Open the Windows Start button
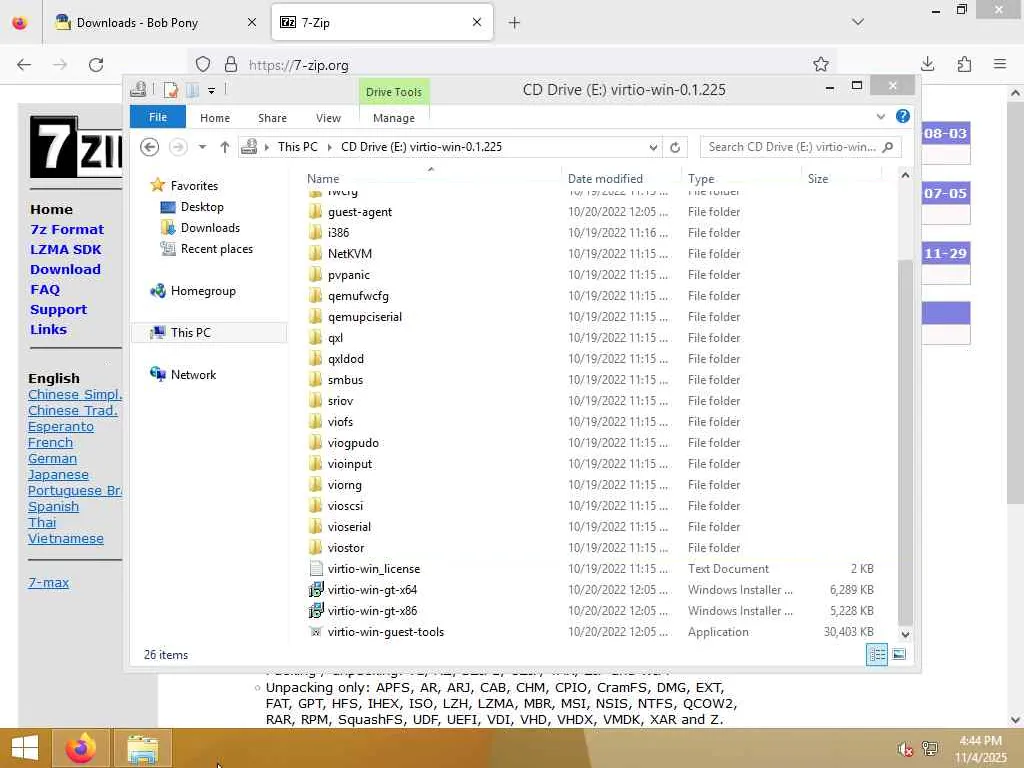The height and width of the screenshot is (768, 1024). pyautogui.click(x=24, y=748)
